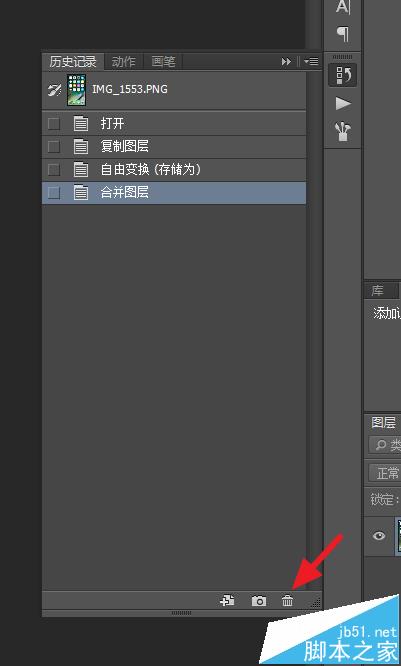Delete current state with trash icon
This screenshot has width=401, height=666.
click(288, 601)
